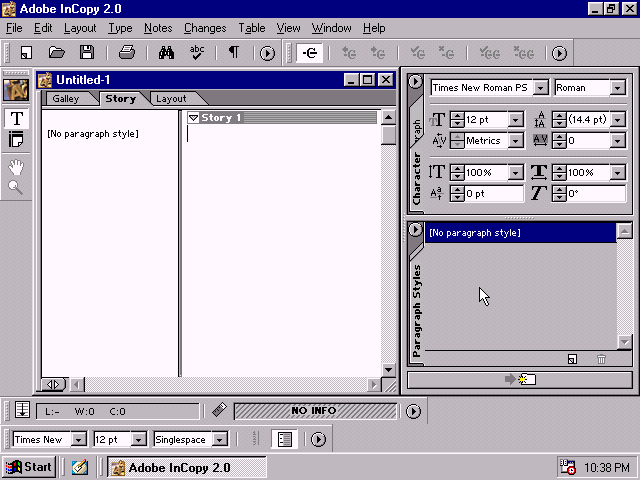Open the Notes menu
The height and width of the screenshot is (480, 640).
coord(158,28)
